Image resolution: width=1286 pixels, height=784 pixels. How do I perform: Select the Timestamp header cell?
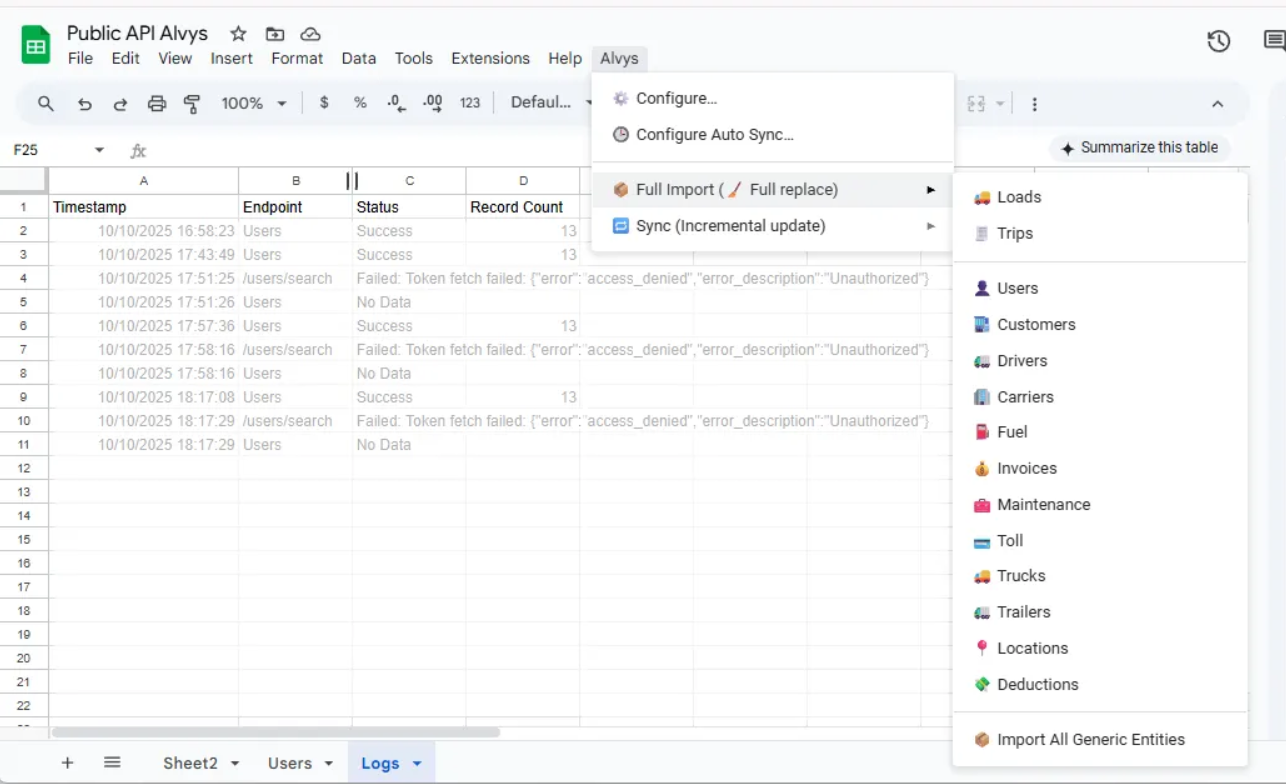pyautogui.click(x=144, y=207)
